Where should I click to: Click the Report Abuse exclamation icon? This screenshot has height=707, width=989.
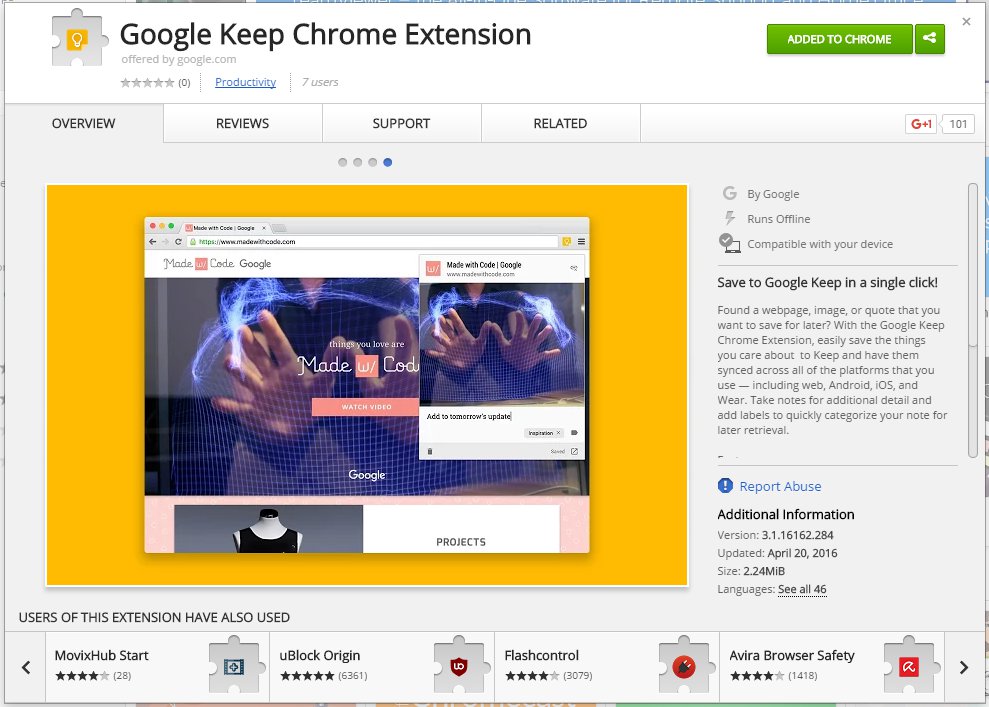pyautogui.click(x=725, y=486)
